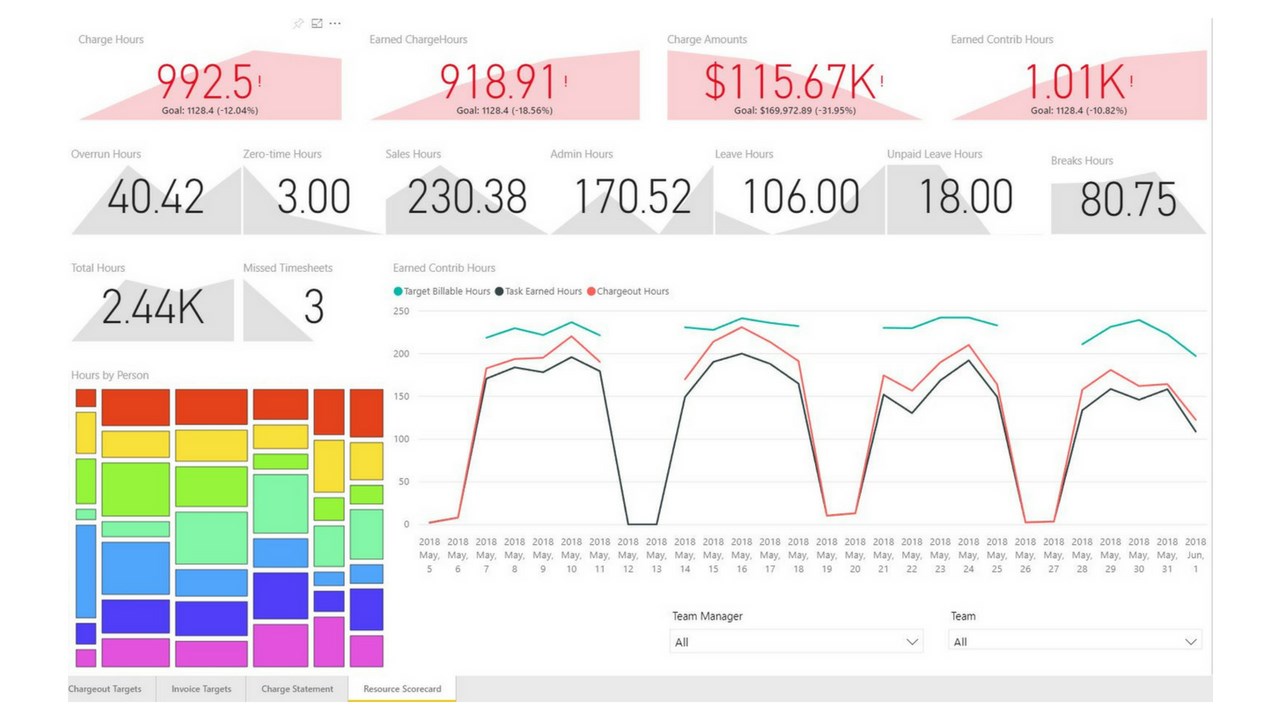The height and width of the screenshot is (720, 1280).
Task: Select the Resource Scorecard tab
Action: [x=401, y=689]
